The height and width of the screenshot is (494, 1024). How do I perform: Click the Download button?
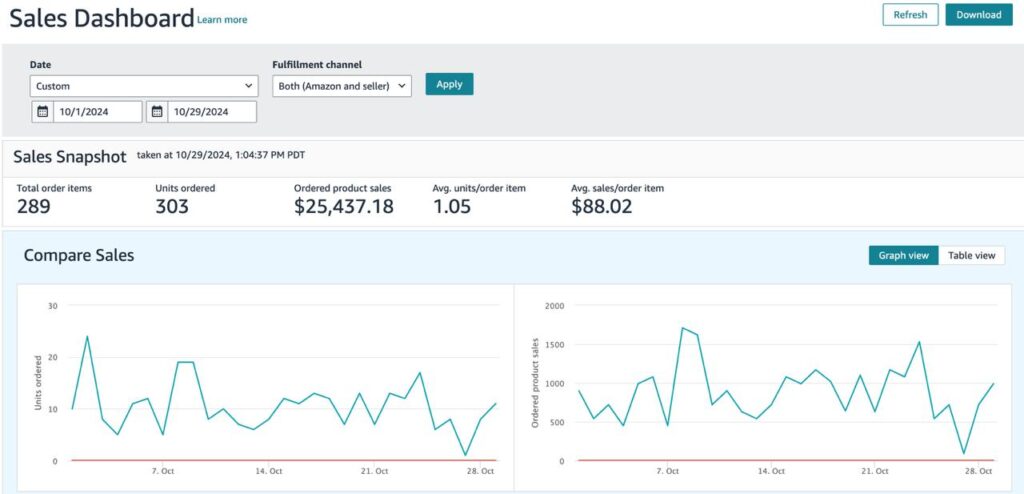pyautogui.click(x=978, y=15)
